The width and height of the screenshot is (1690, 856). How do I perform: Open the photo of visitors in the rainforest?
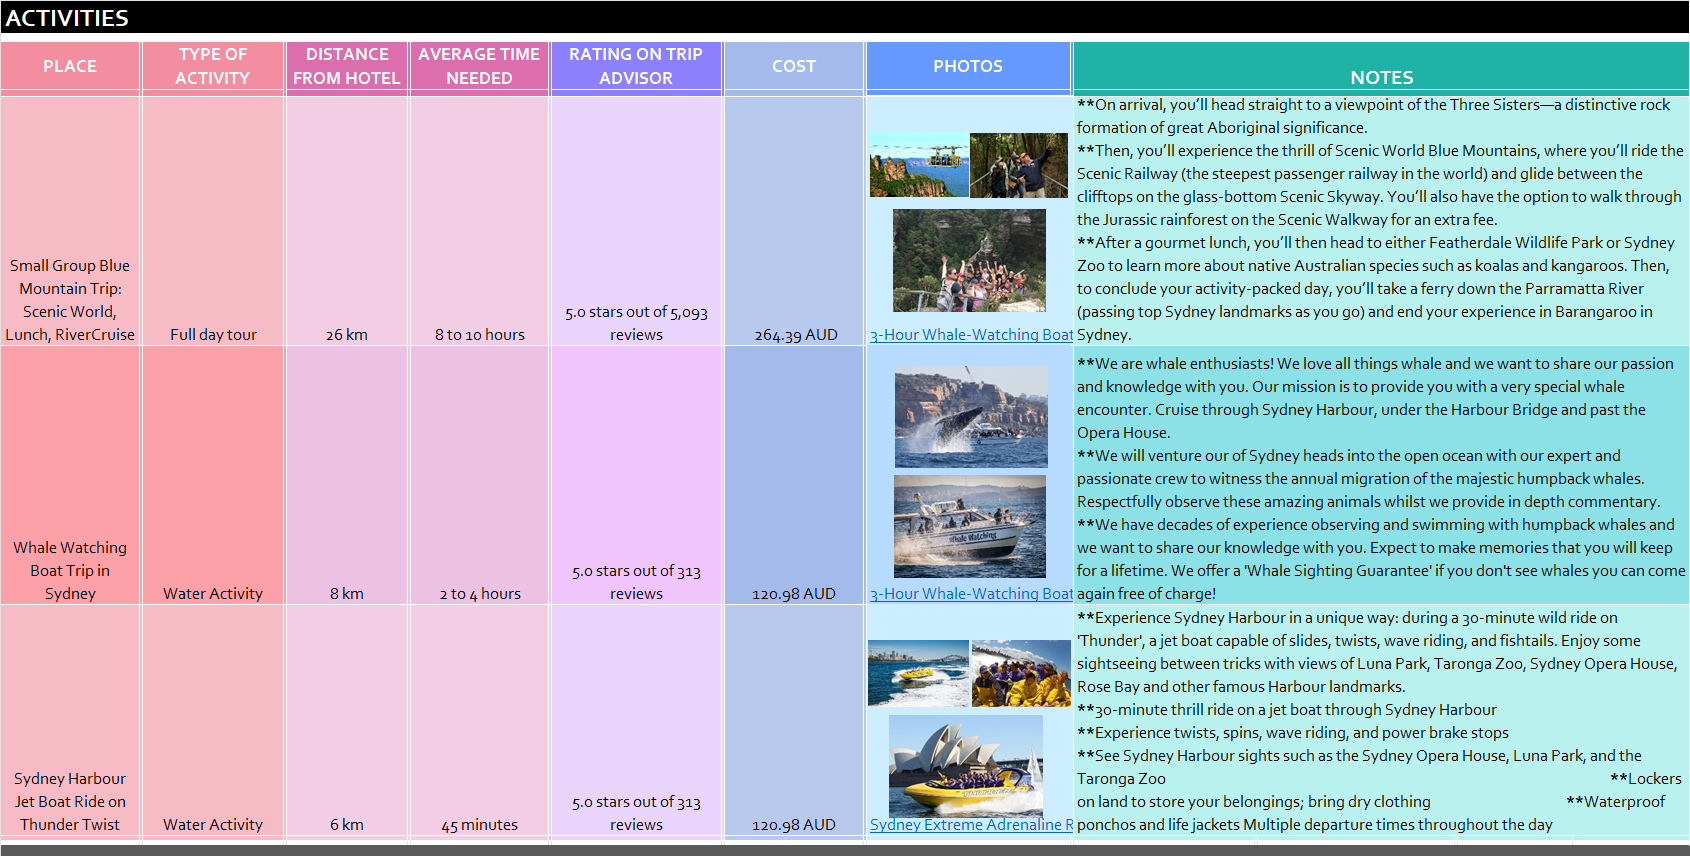click(1019, 165)
